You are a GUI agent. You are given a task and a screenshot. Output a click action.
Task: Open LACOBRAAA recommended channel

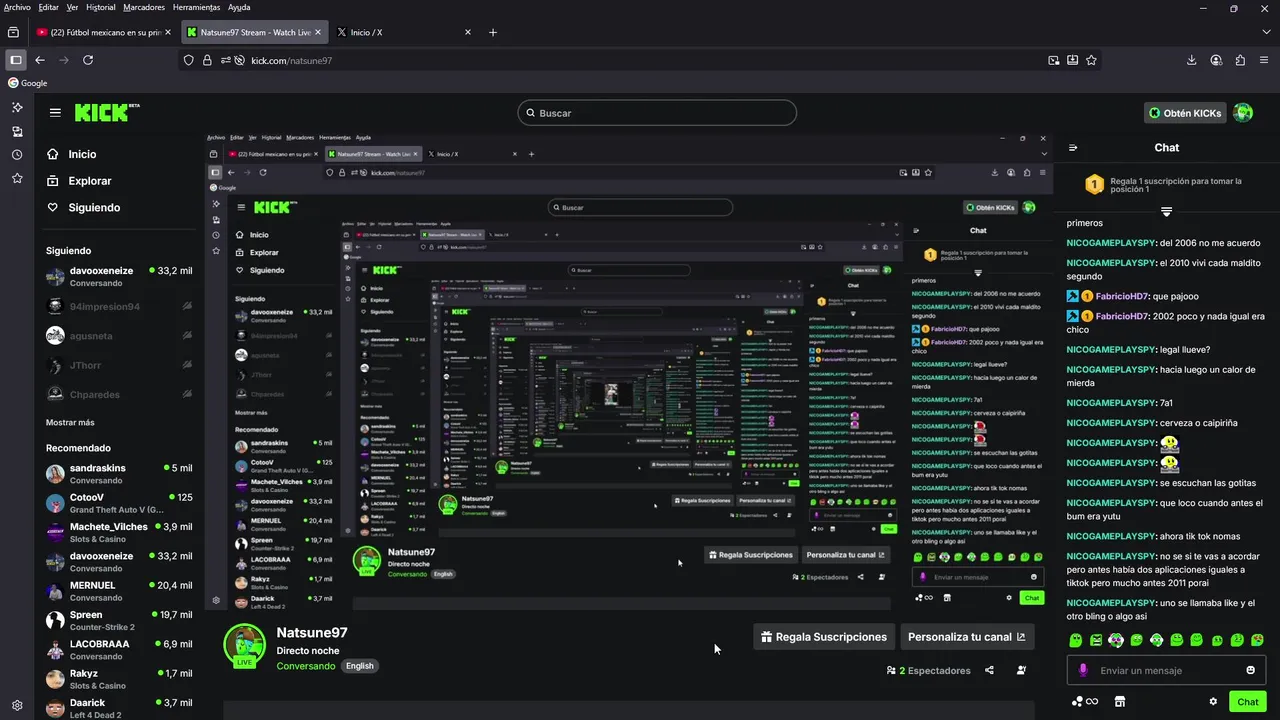pyautogui.click(x=119, y=650)
